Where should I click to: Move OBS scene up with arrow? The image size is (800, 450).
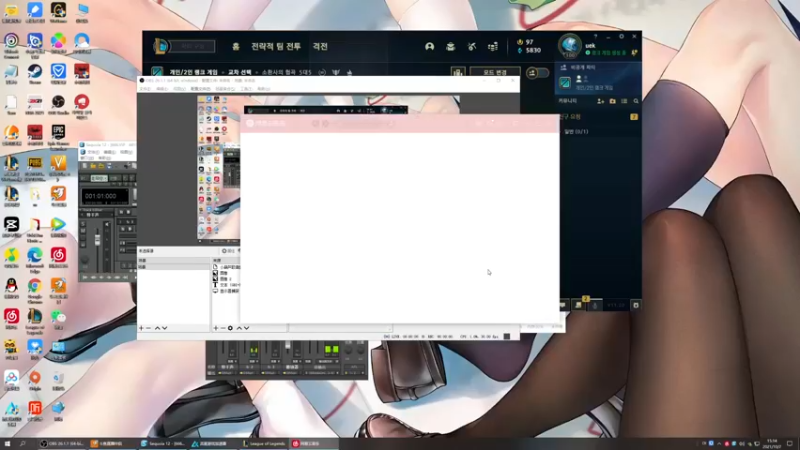click(157, 328)
